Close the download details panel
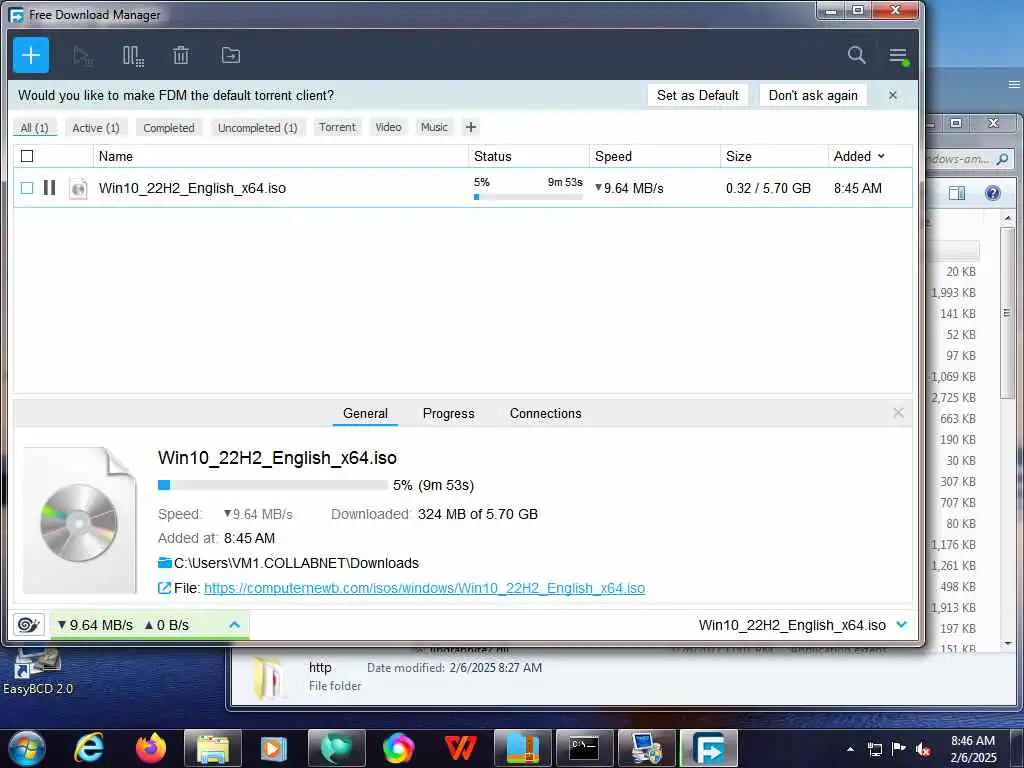 tap(899, 413)
